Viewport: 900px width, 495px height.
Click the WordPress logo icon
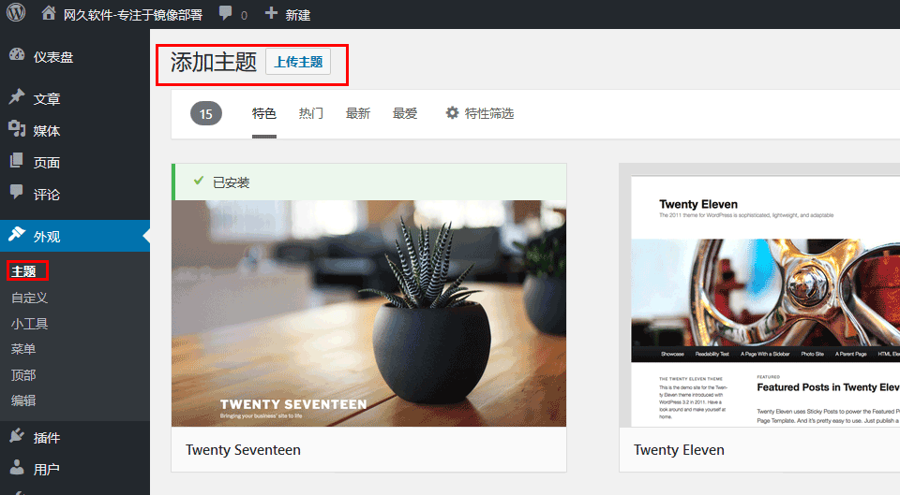click(16, 14)
